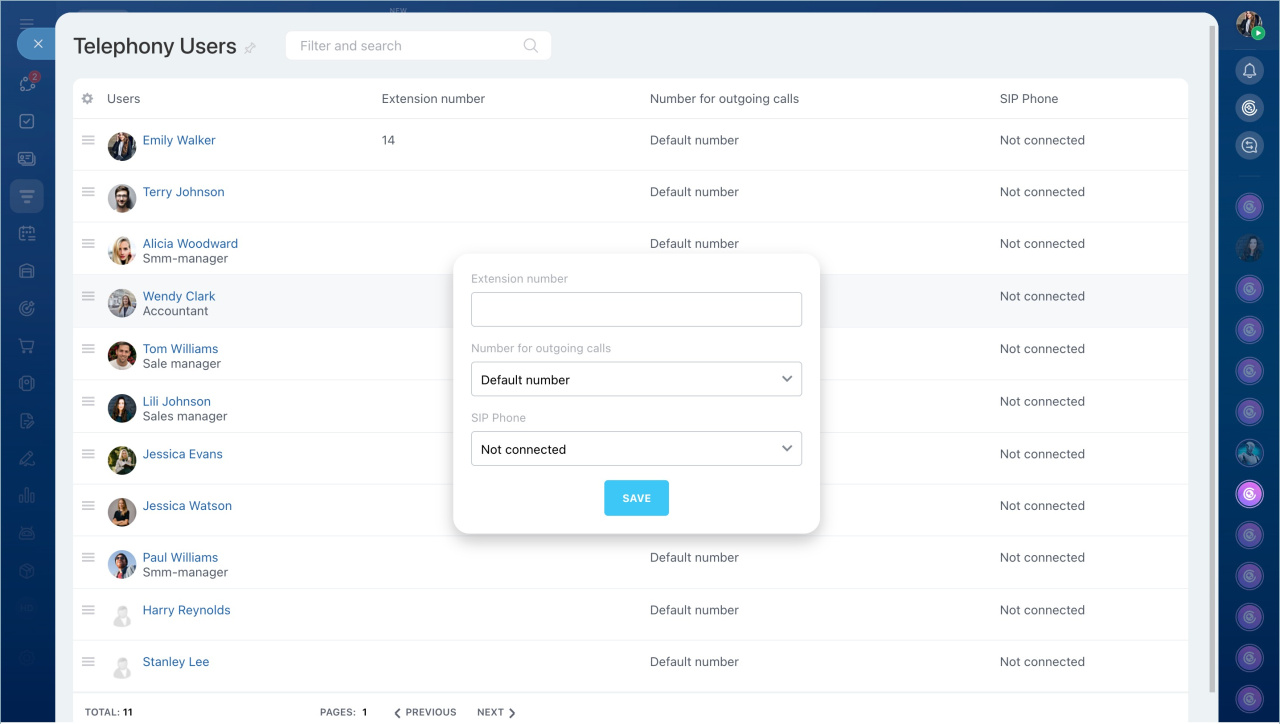Open the user profile avatar at top right
Screen dimensions: 1280x724
click(x=1249, y=25)
